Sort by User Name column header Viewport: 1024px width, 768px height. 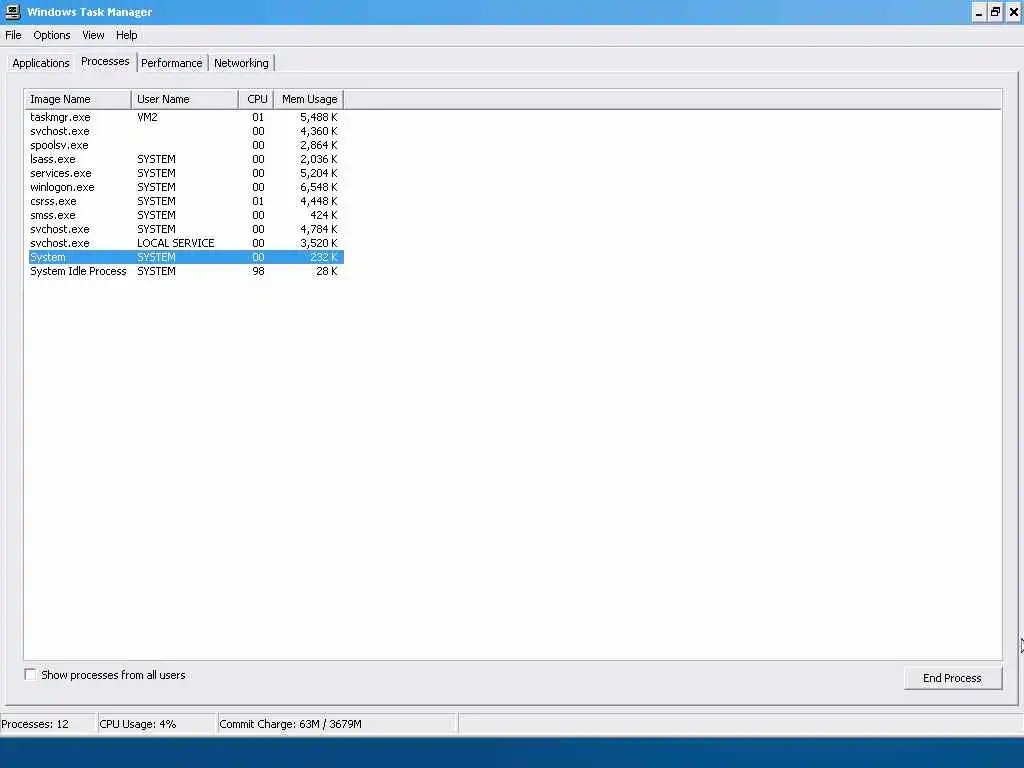click(185, 99)
